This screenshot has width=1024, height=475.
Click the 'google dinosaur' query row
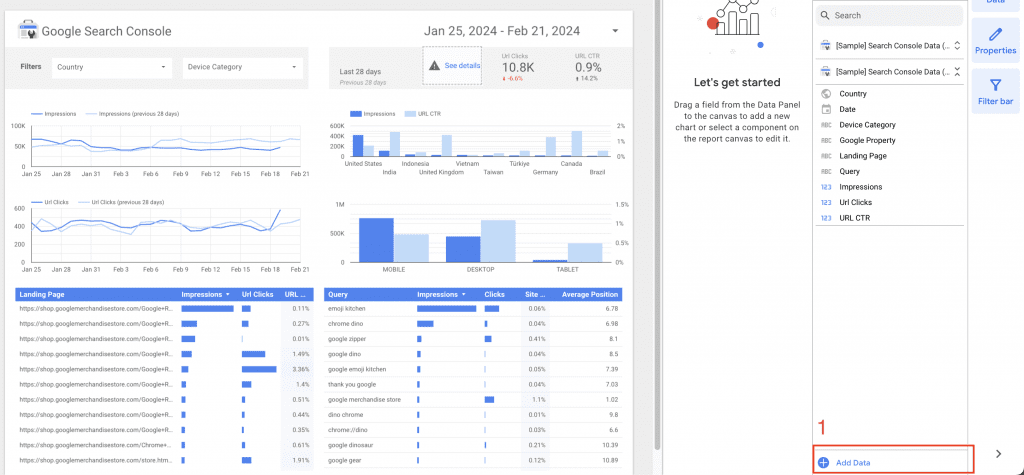click(473, 445)
